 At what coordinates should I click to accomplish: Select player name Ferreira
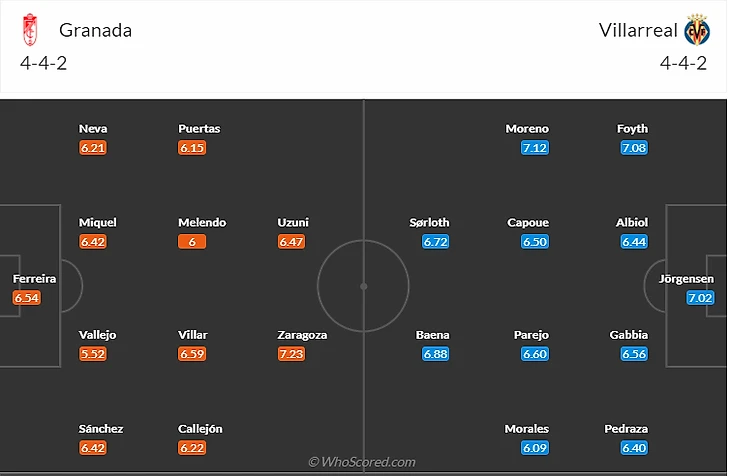point(34,279)
